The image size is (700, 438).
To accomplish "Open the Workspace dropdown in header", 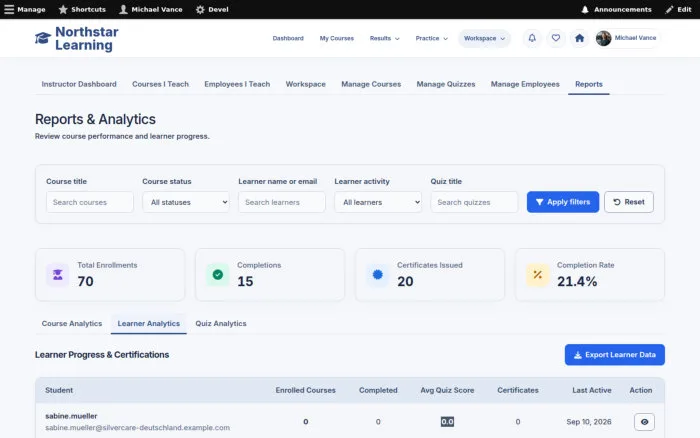I will (484, 38).
